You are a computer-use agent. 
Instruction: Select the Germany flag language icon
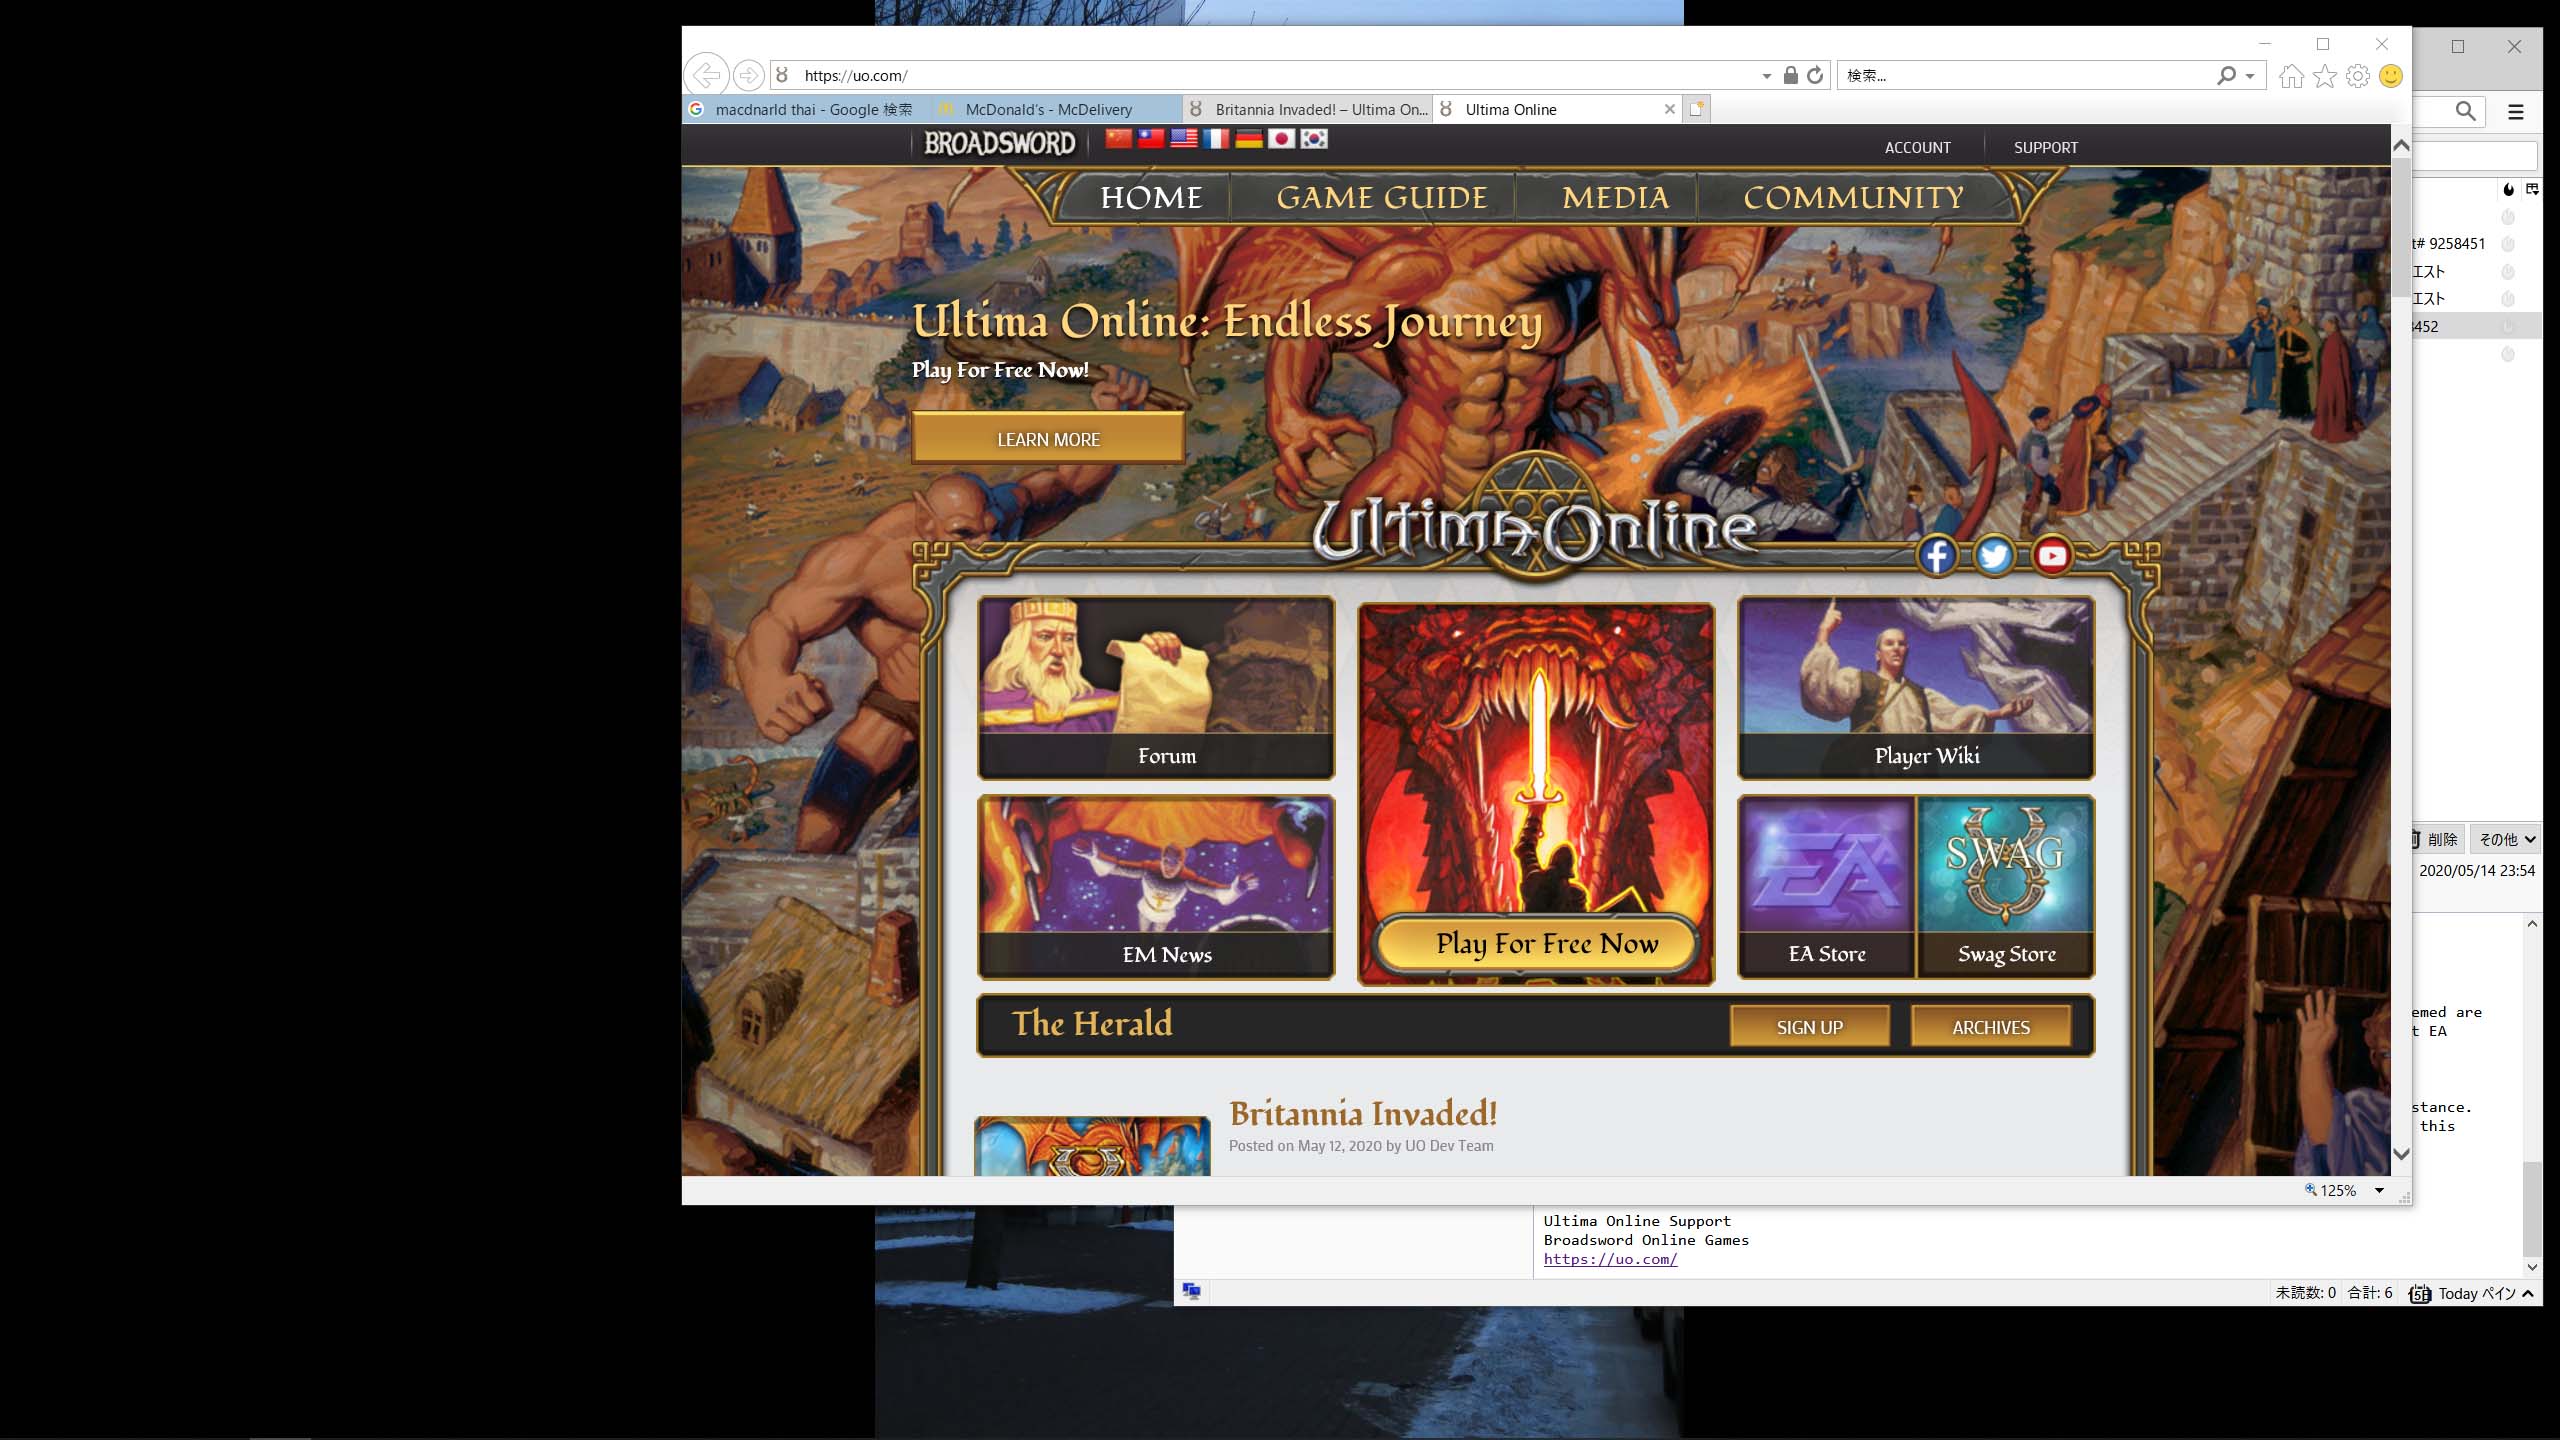1249,138
